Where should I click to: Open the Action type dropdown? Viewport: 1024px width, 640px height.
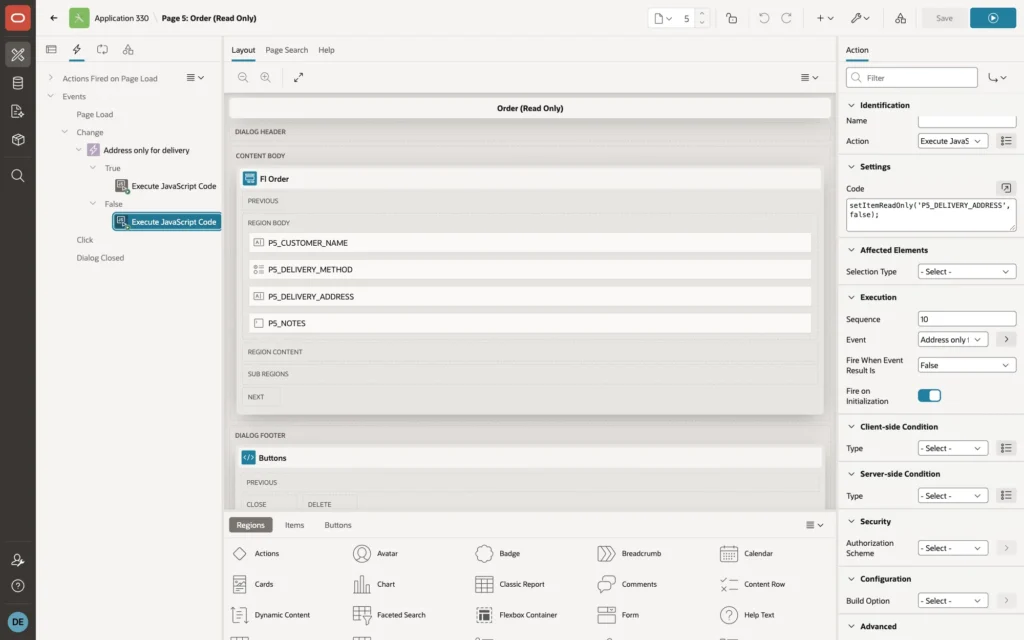952,141
